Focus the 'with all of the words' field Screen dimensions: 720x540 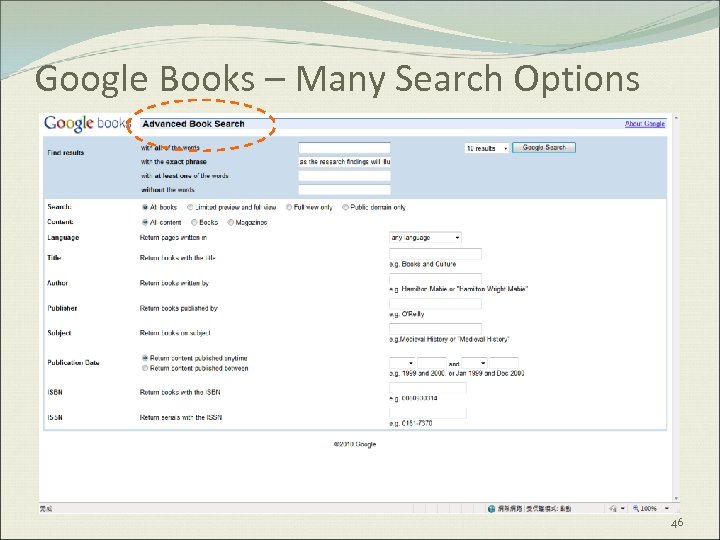tap(344, 148)
